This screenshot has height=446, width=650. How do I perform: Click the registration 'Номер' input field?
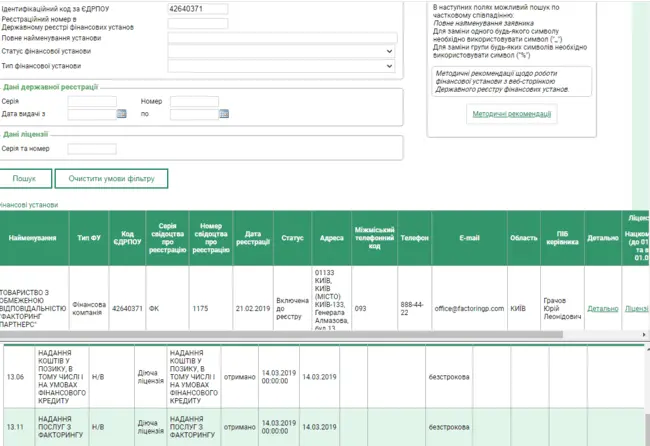(x=194, y=101)
